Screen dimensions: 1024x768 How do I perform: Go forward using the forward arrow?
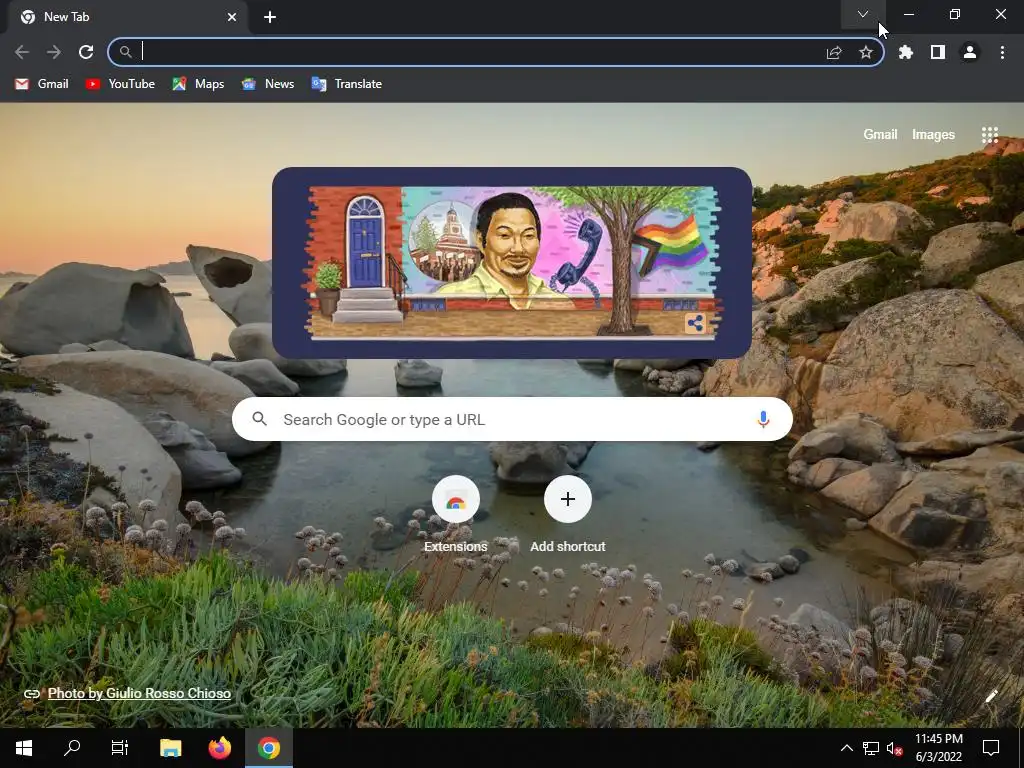(54, 52)
